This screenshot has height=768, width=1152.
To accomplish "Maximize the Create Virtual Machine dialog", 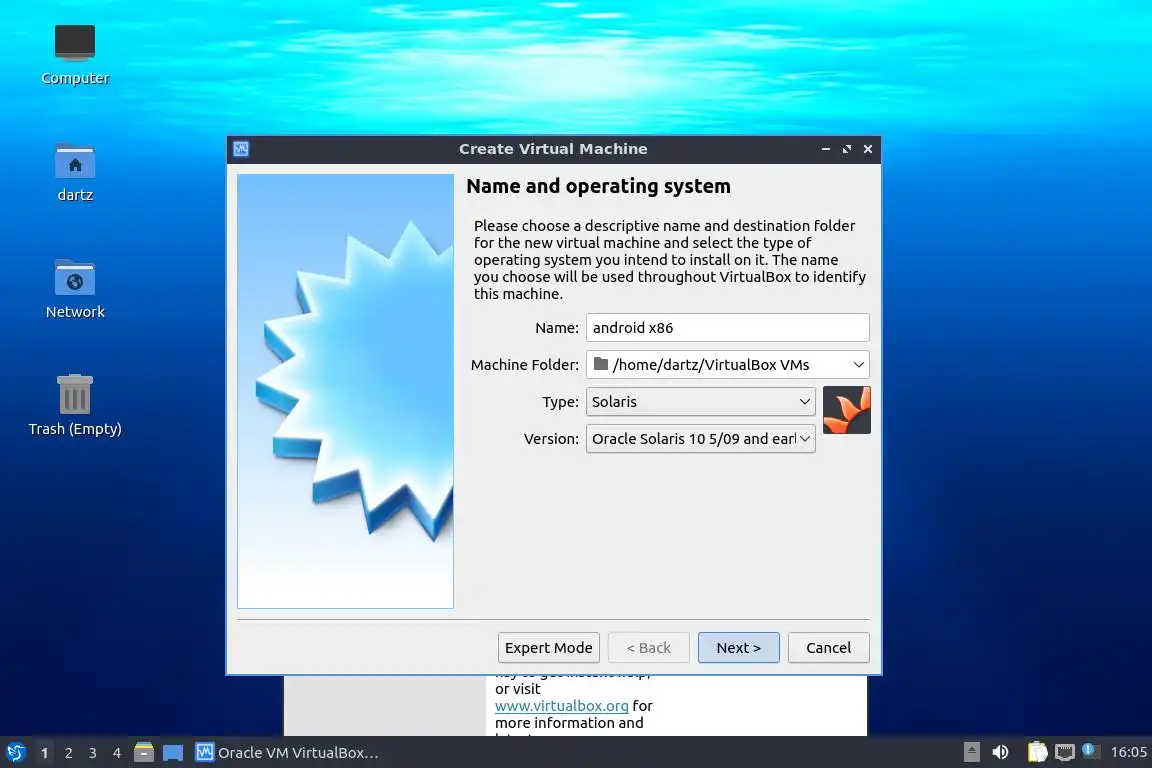I will tap(847, 149).
